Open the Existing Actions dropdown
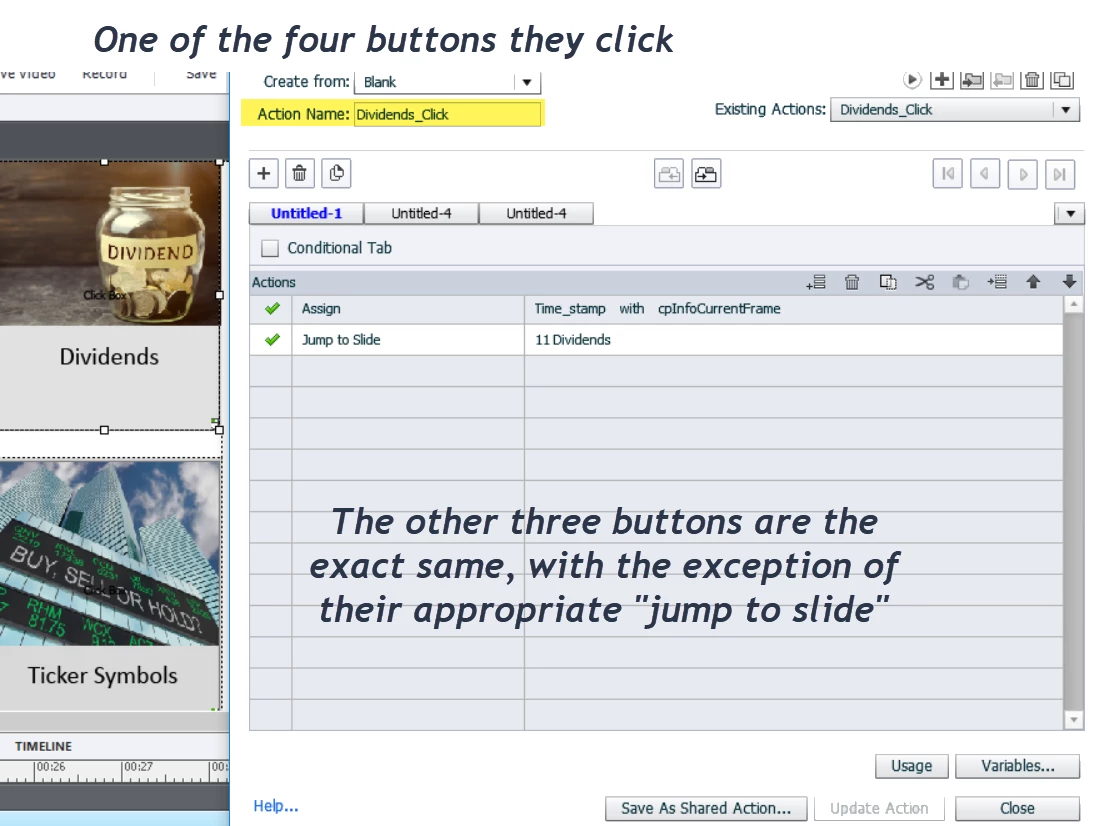The image size is (1093, 826). coord(1065,110)
